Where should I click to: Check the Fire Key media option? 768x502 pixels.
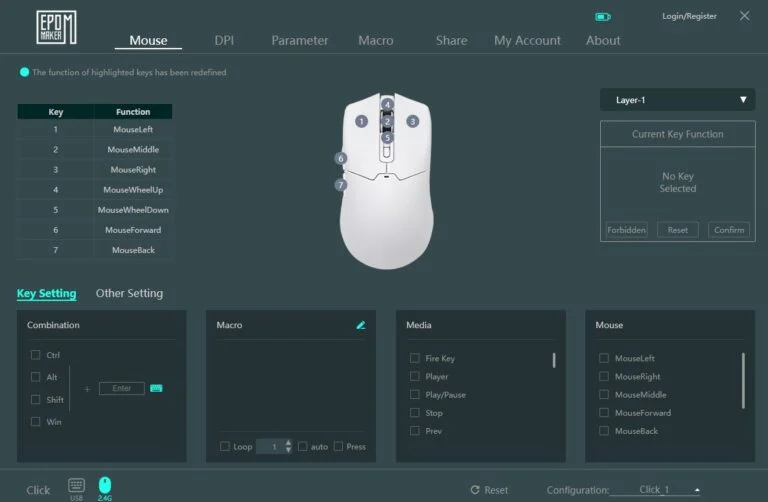click(x=415, y=358)
